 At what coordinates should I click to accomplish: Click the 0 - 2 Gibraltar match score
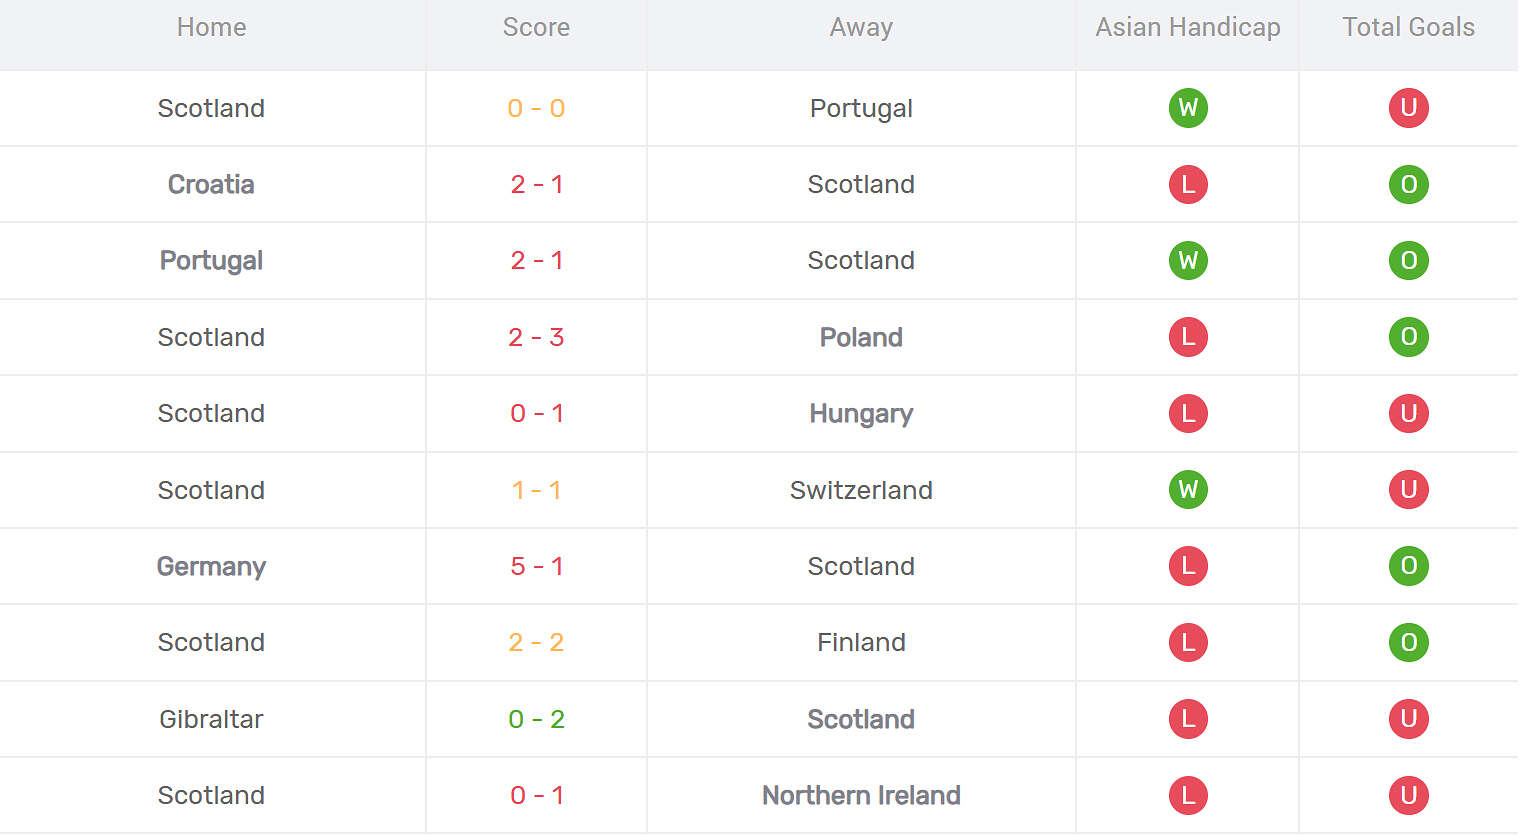(x=537, y=719)
